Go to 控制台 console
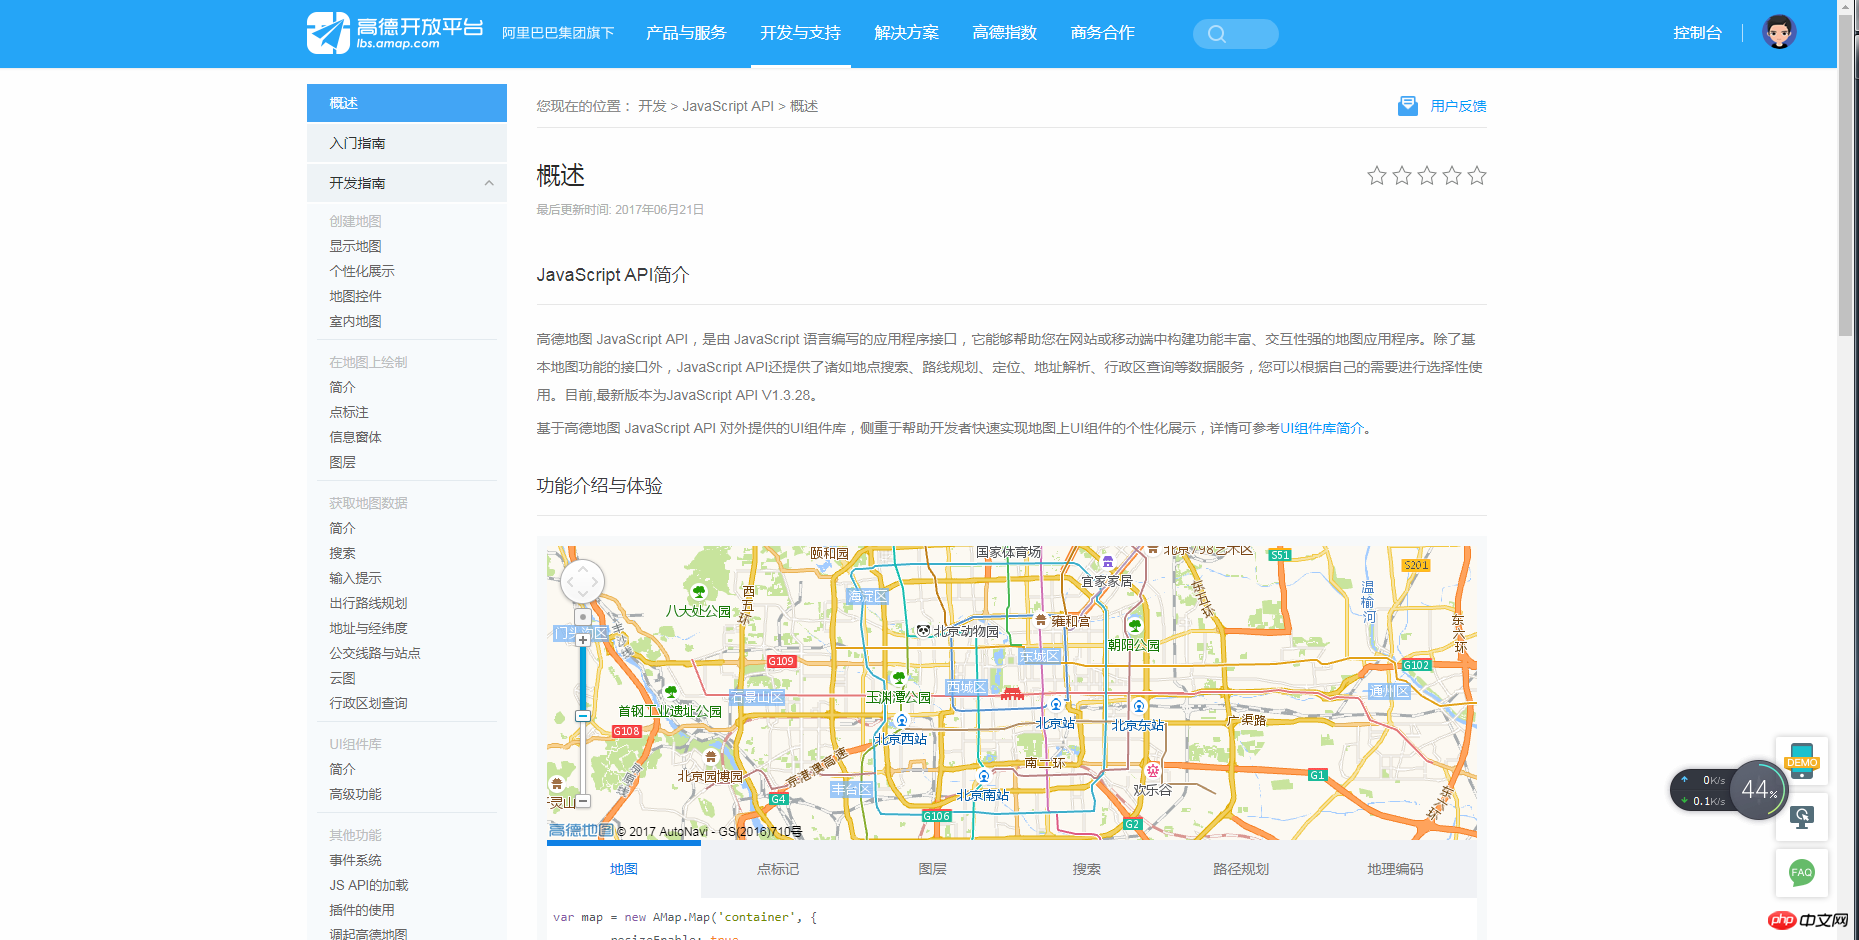The width and height of the screenshot is (1859, 940). pos(1698,33)
